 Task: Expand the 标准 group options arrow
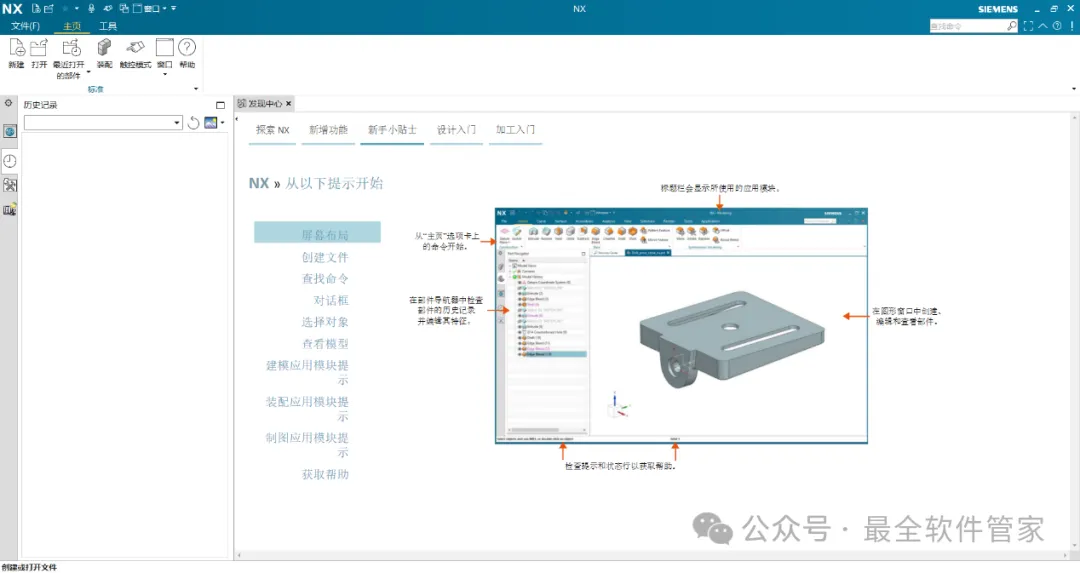tap(196, 89)
